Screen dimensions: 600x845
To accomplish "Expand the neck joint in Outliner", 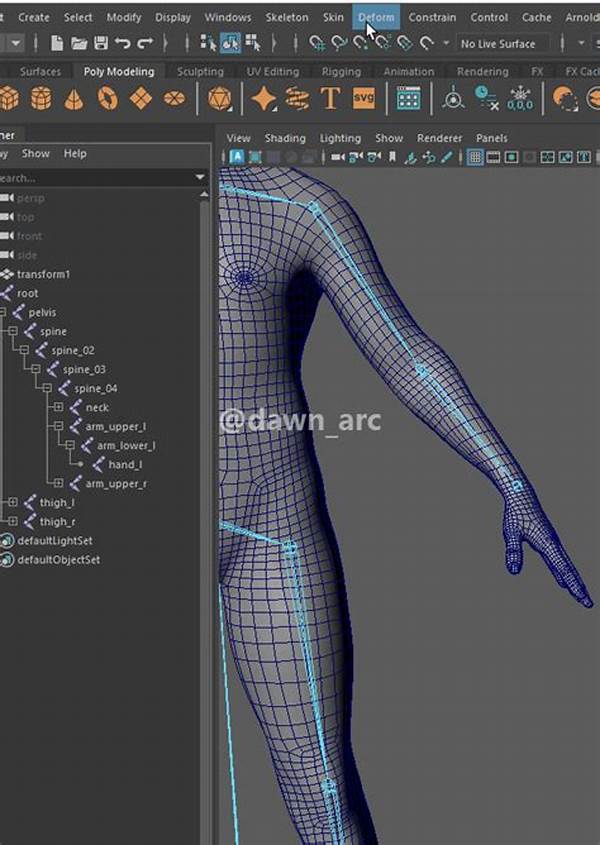I will 58,407.
